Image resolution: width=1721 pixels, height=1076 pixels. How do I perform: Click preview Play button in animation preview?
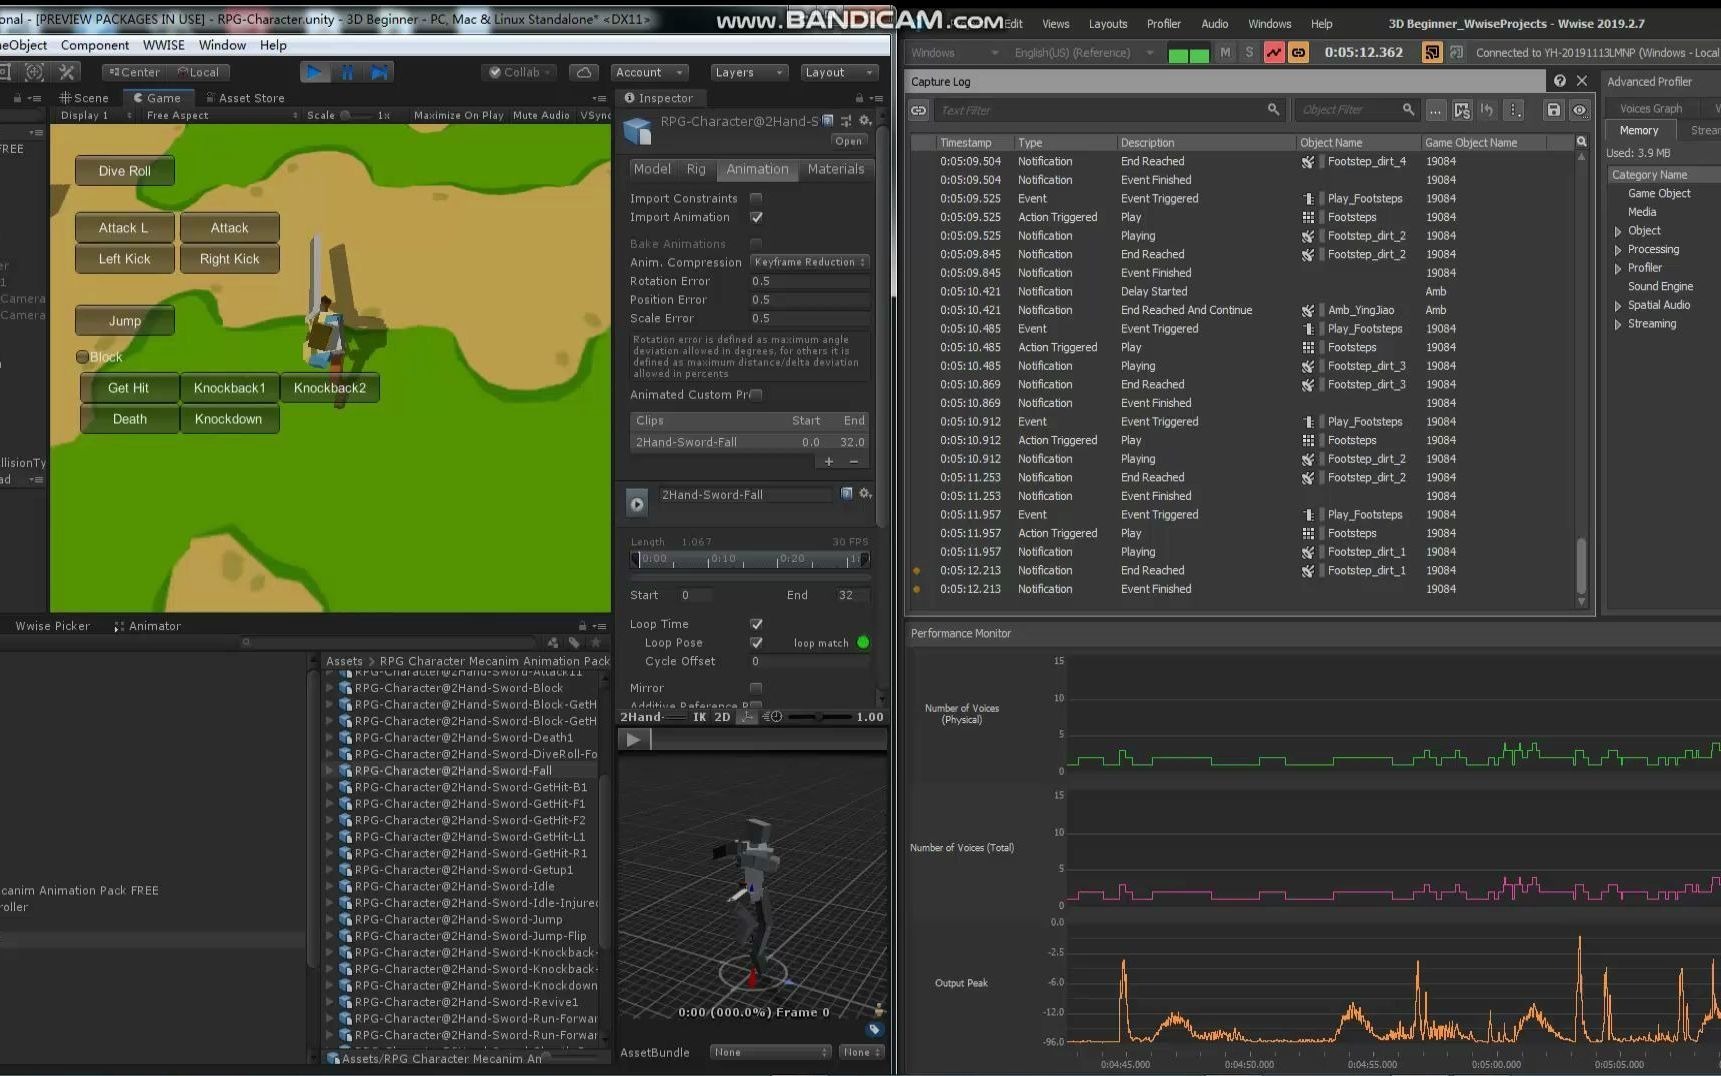pyautogui.click(x=633, y=739)
